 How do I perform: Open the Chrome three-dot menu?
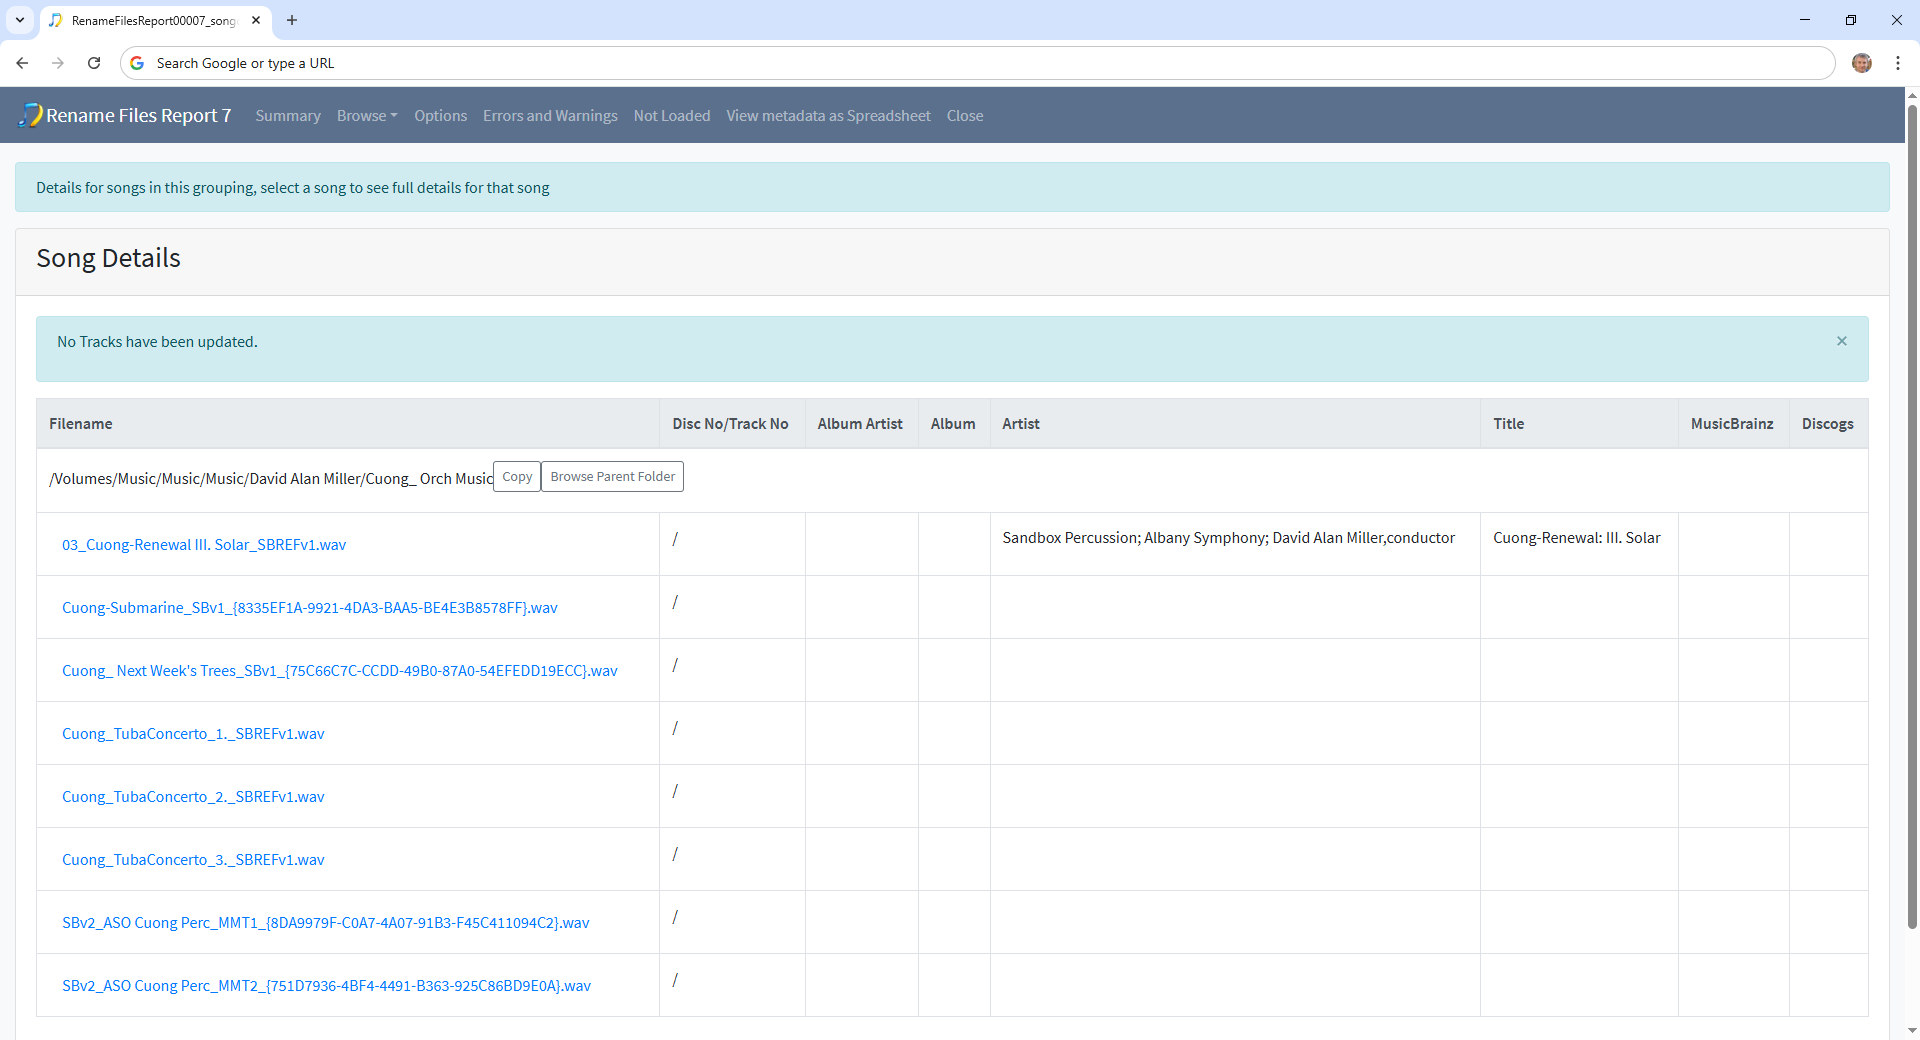click(x=1897, y=63)
